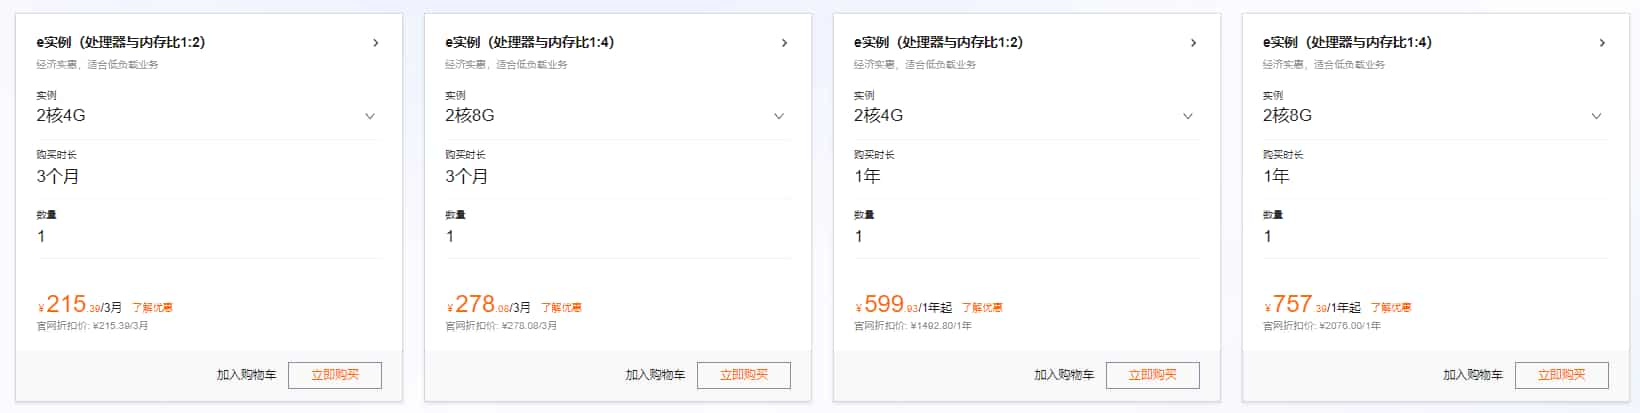This screenshot has width=1640, height=413.
Task: Open details arrow on first 1:2 card
Action: click(375, 43)
